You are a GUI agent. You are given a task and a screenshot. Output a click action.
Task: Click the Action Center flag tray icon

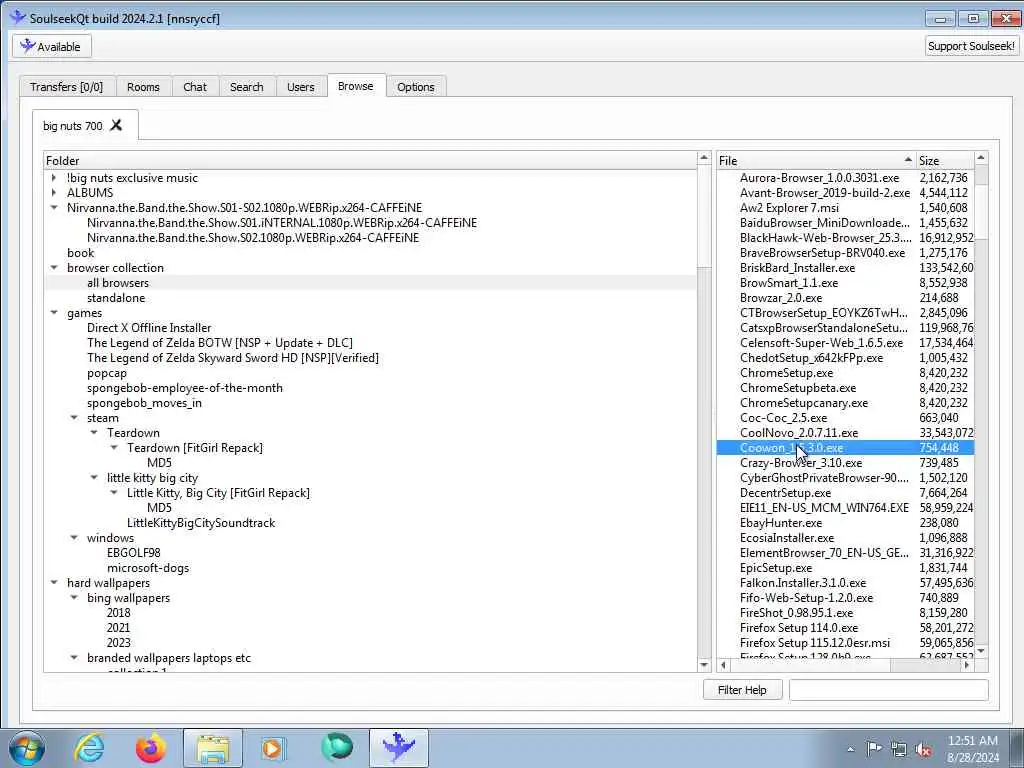pyautogui.click(x=874, y=748)
